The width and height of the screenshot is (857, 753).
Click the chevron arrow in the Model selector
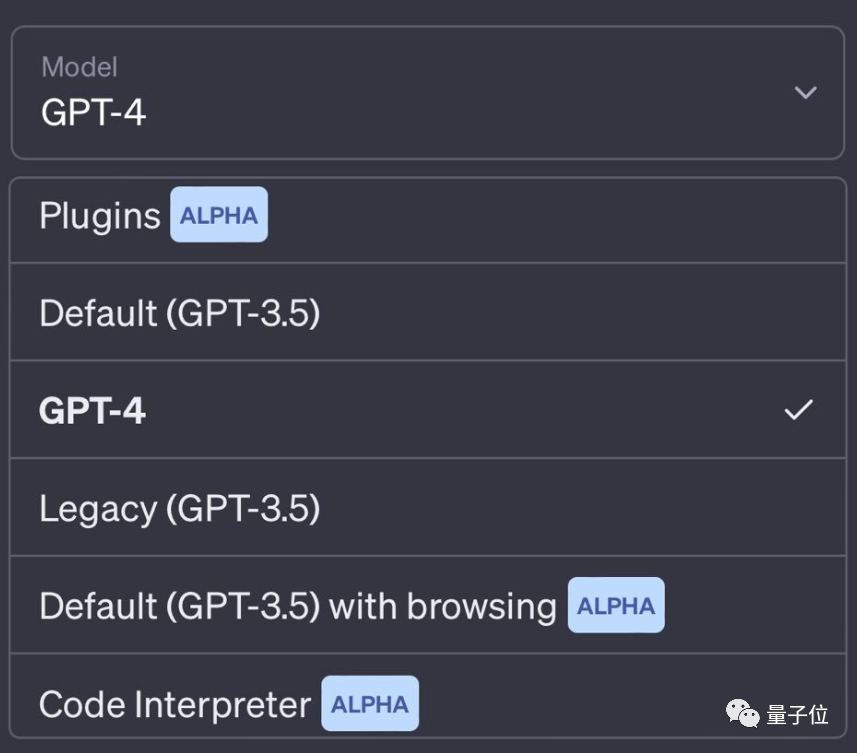[x=805, y=93]
